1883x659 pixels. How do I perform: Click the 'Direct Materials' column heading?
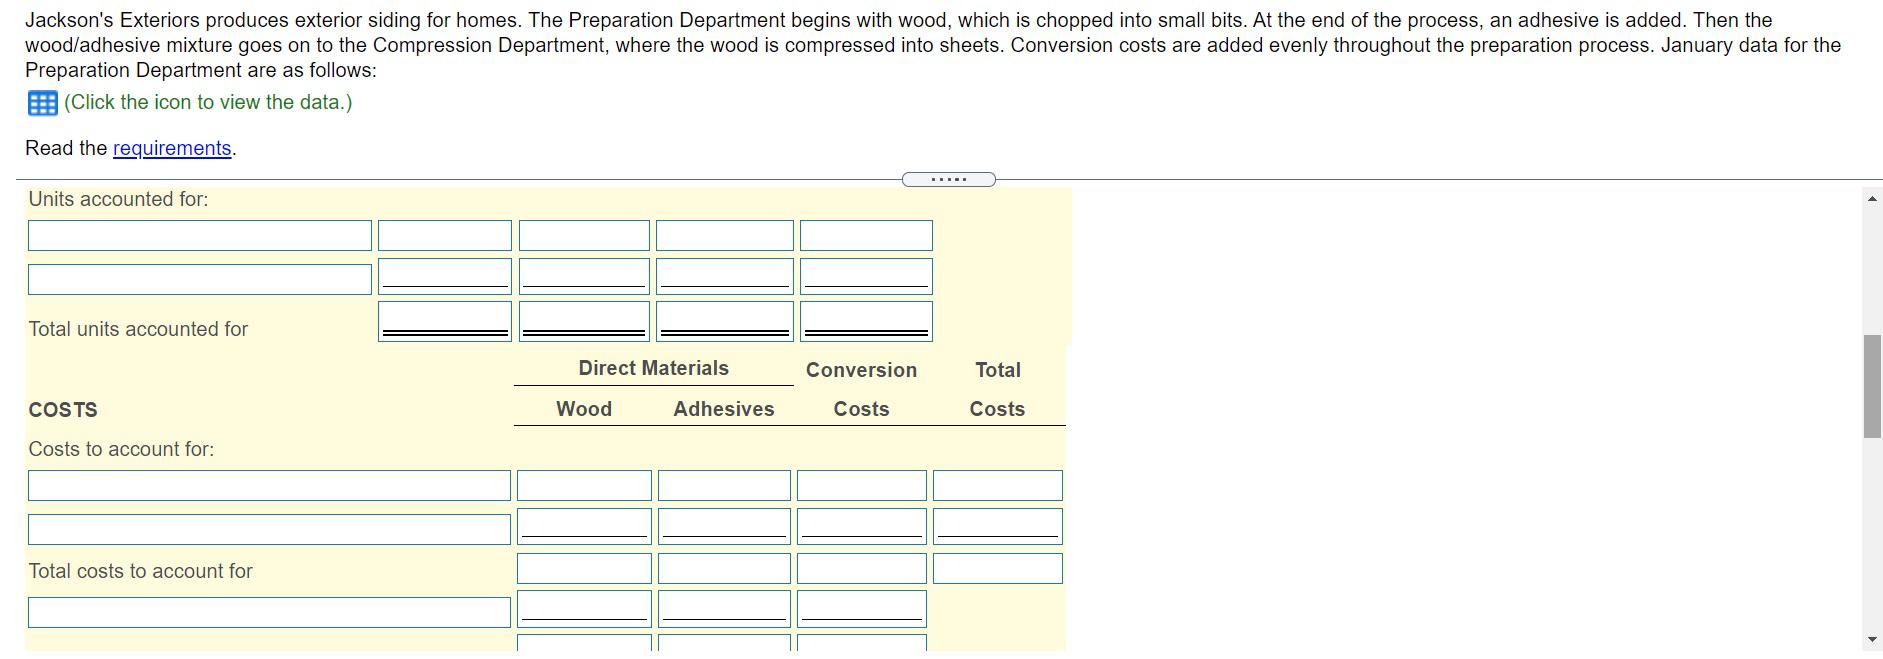click(x=653, y=368)
